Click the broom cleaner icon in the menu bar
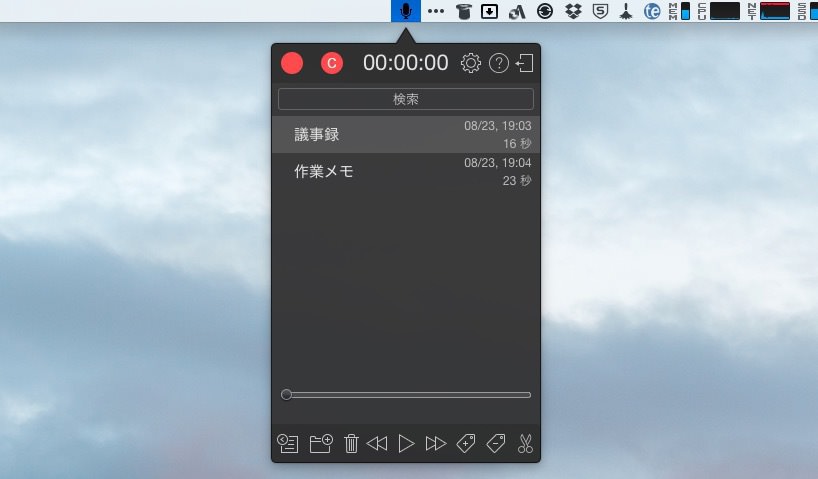 (x=626, y=11)
